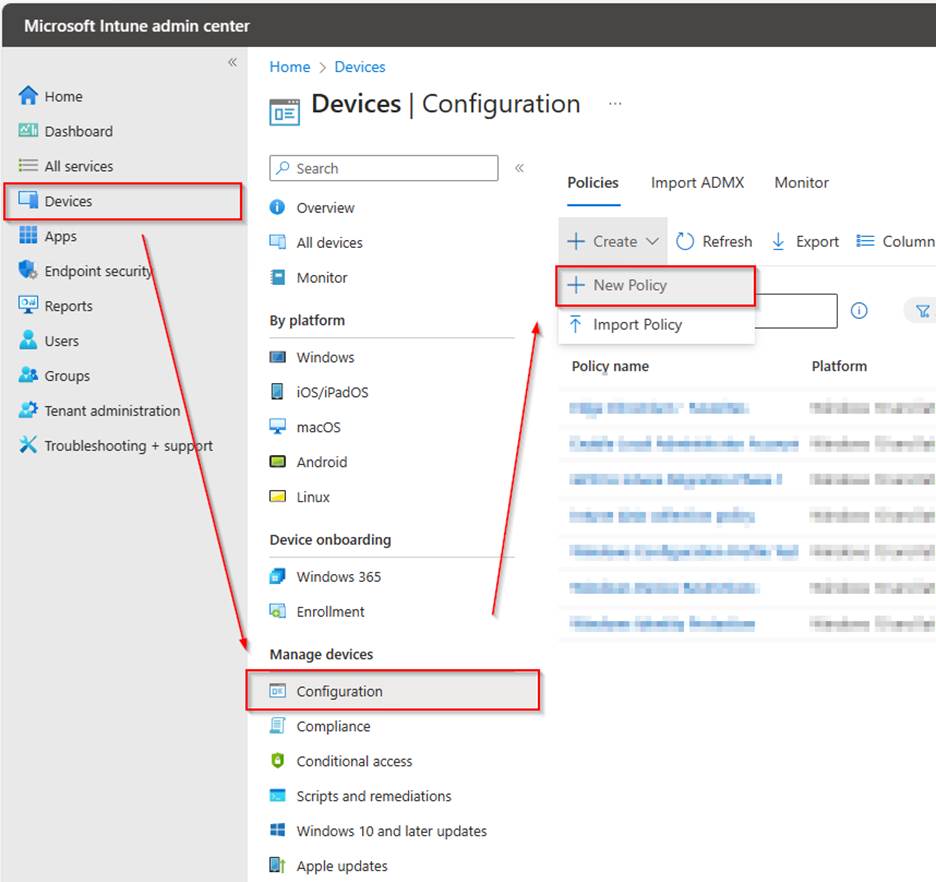Viewport: 936px width, 882px height.
Task: Switch to the Monitor tab
Action: click(x=800, y=183)
